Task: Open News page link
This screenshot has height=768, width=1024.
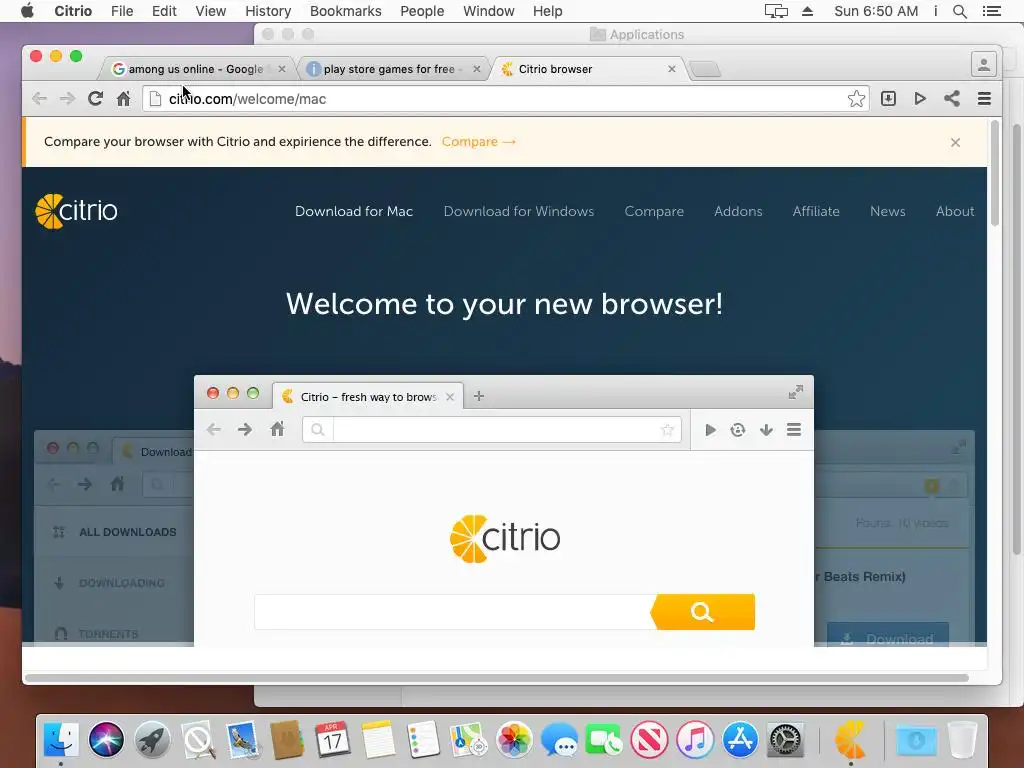Action: pos(888,211)
